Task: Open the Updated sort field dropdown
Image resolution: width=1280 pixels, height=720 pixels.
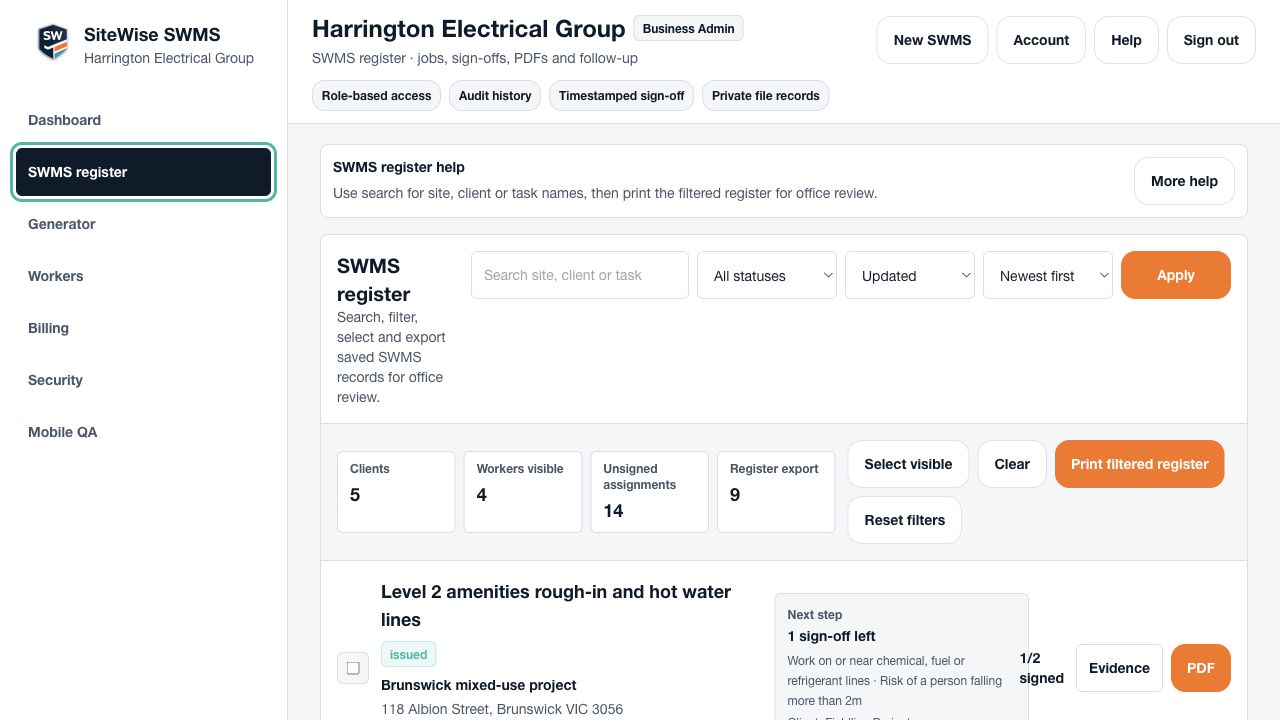Action: (x=910, y=275)
